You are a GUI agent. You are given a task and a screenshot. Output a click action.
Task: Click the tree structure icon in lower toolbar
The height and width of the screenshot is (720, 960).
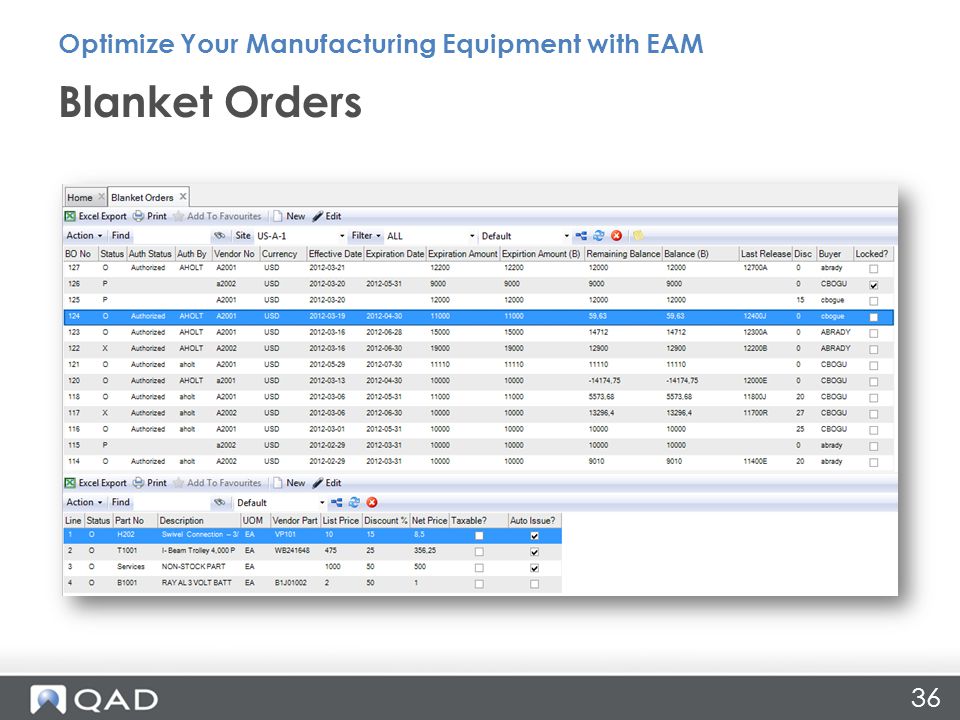tap(337, 503)
